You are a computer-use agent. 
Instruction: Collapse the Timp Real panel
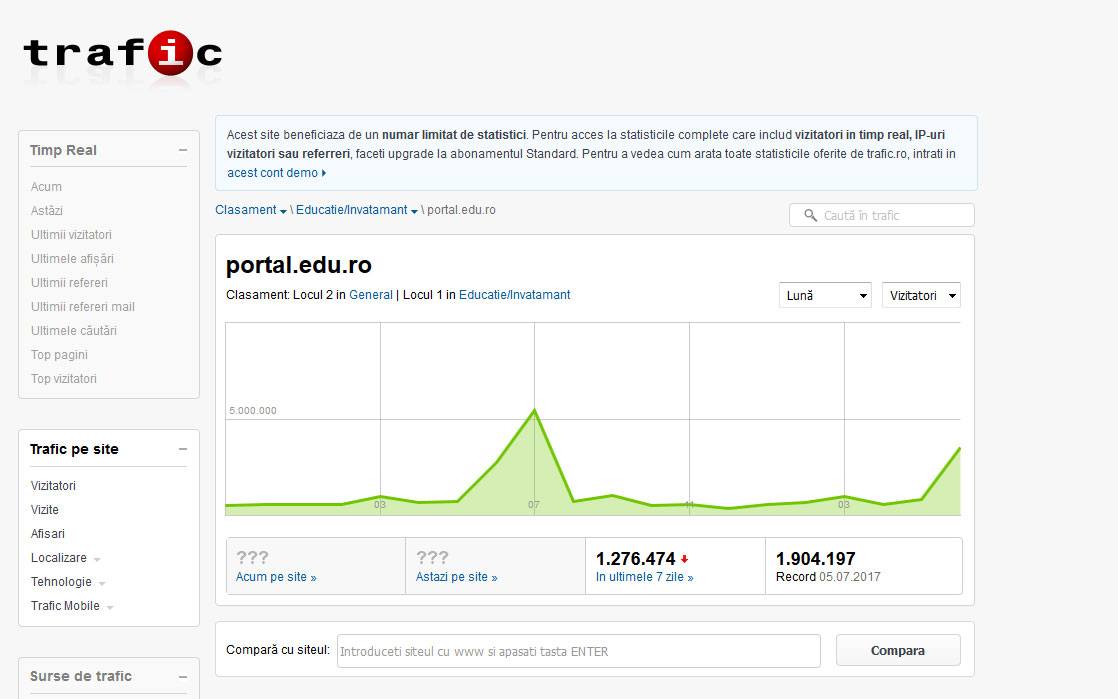pyautogui.click(x=183, y=150)
